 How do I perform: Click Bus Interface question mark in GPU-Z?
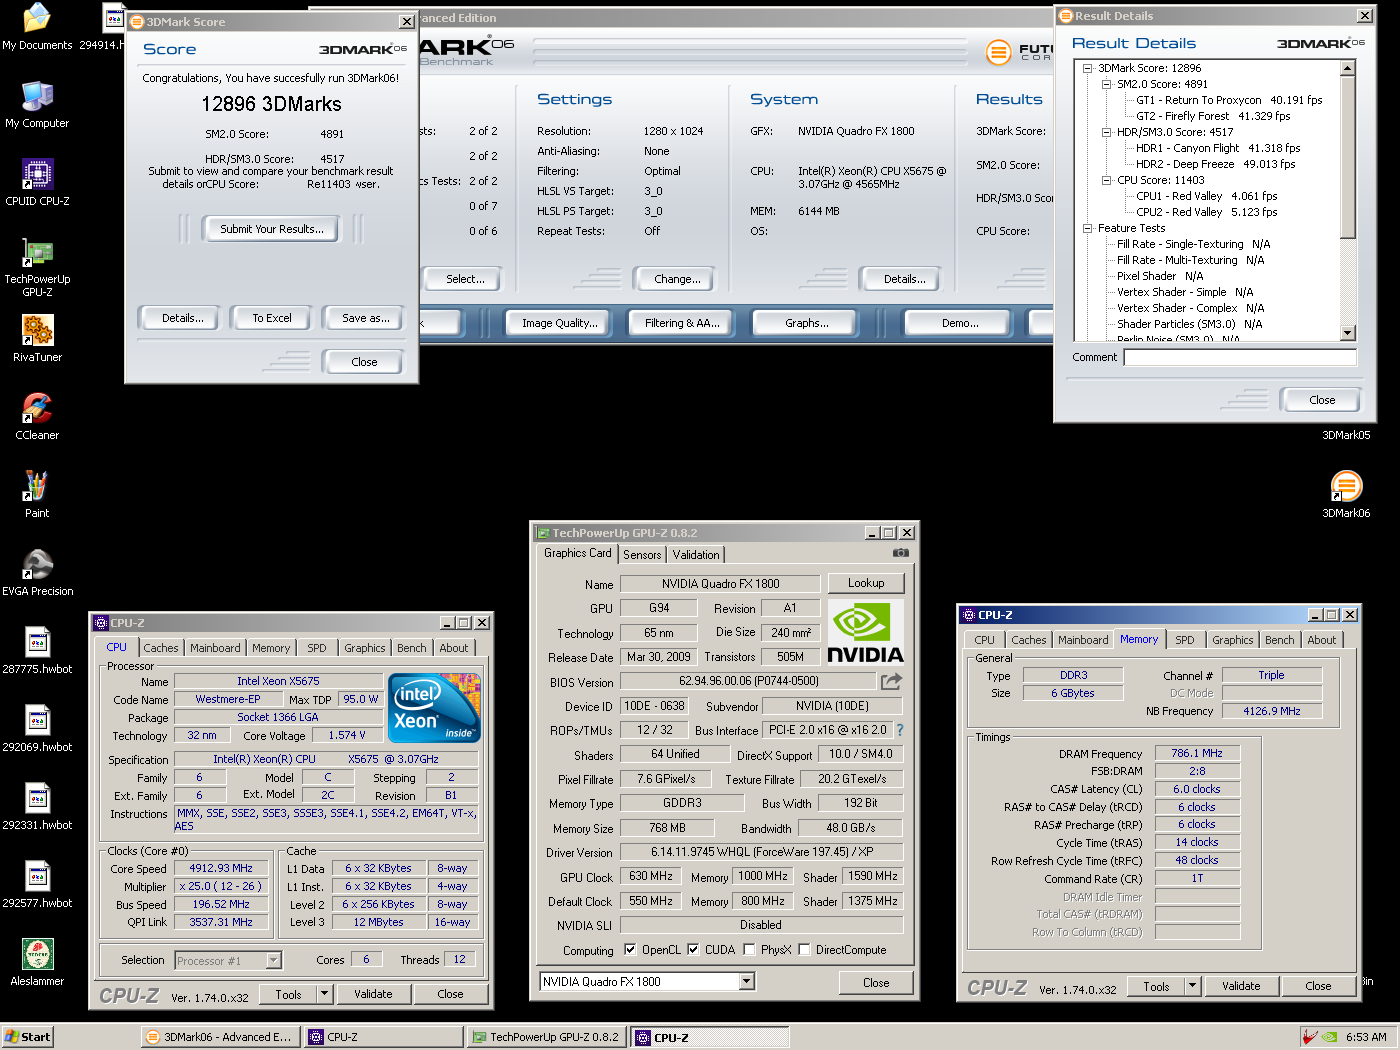pyautogui.click(x=899, y=730)
